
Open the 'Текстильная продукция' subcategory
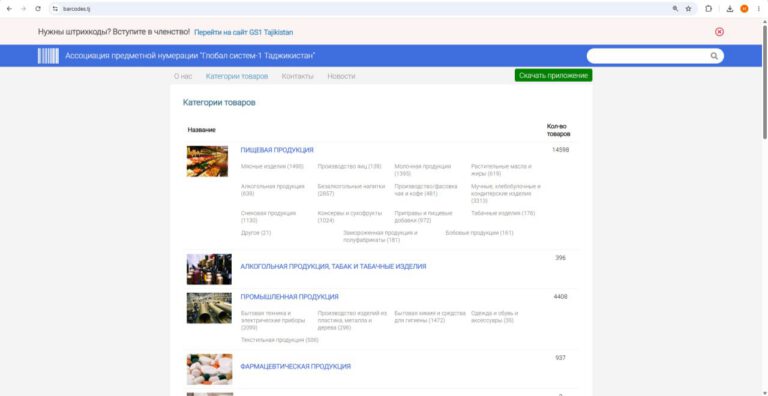[x=280, y=340]
